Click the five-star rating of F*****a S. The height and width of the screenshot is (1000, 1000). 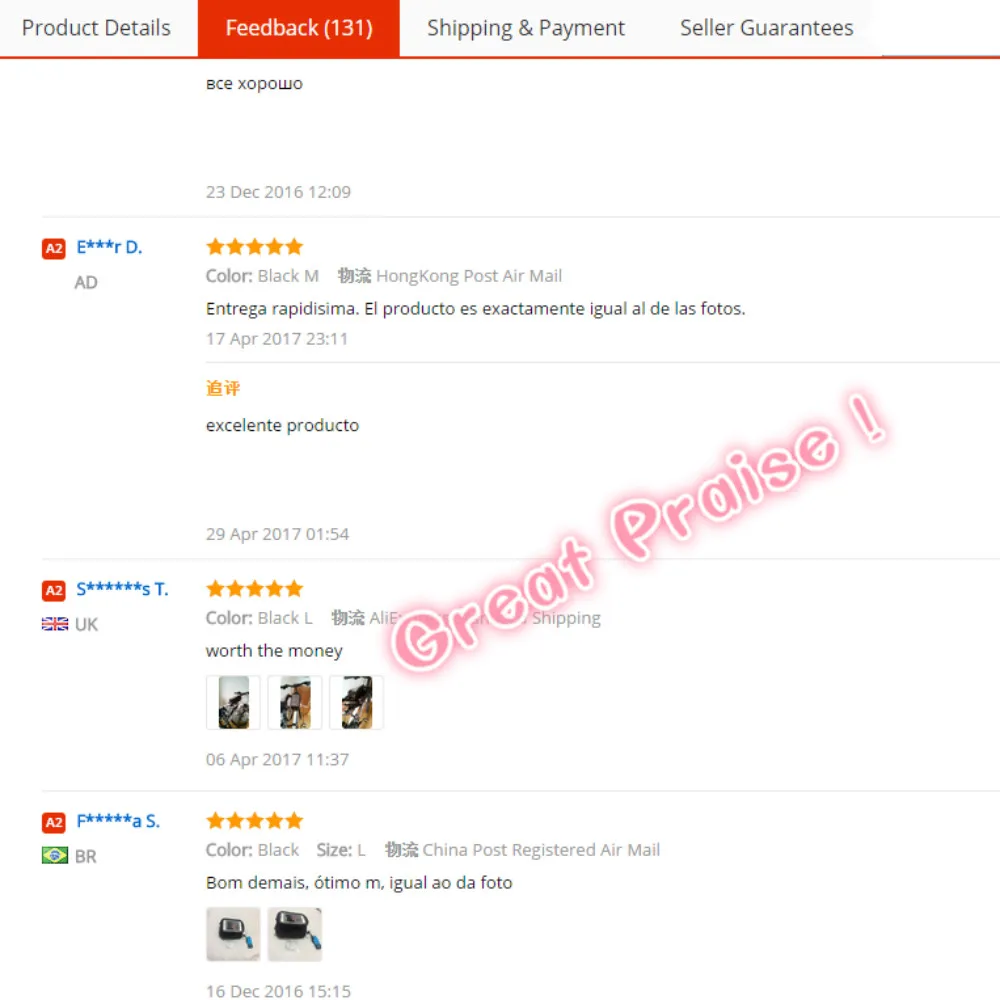pos(254,821)
